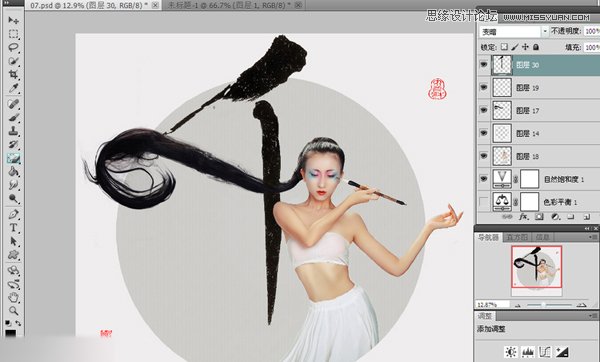Click the Navigator zoom in button
600x362 pixels.
(x=582, y=305)
